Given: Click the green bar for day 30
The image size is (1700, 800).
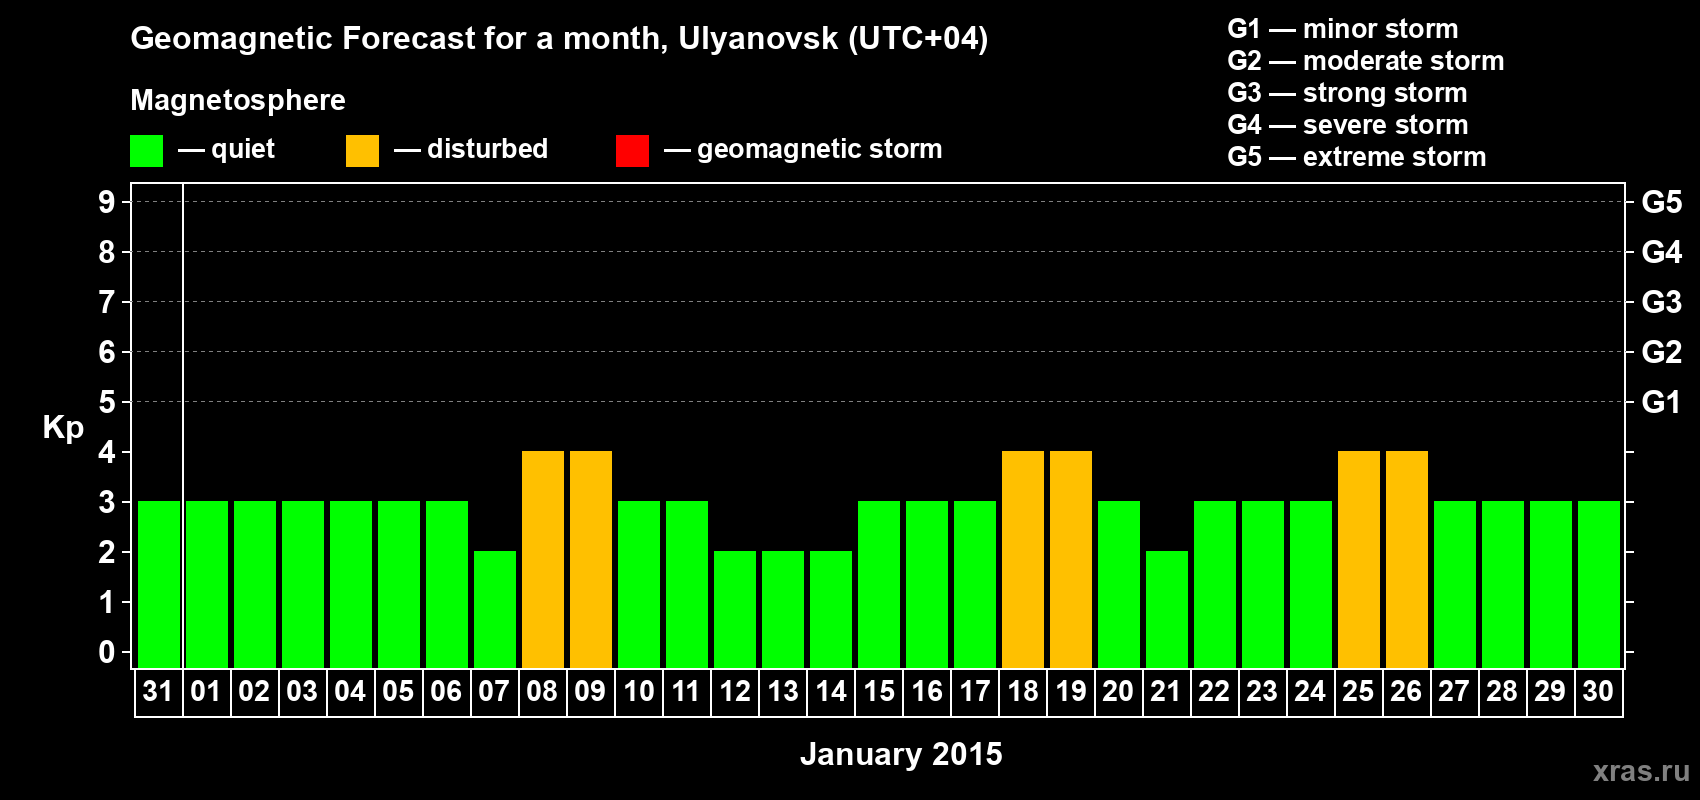Looking at the screenshot, I should [1599, 584].
